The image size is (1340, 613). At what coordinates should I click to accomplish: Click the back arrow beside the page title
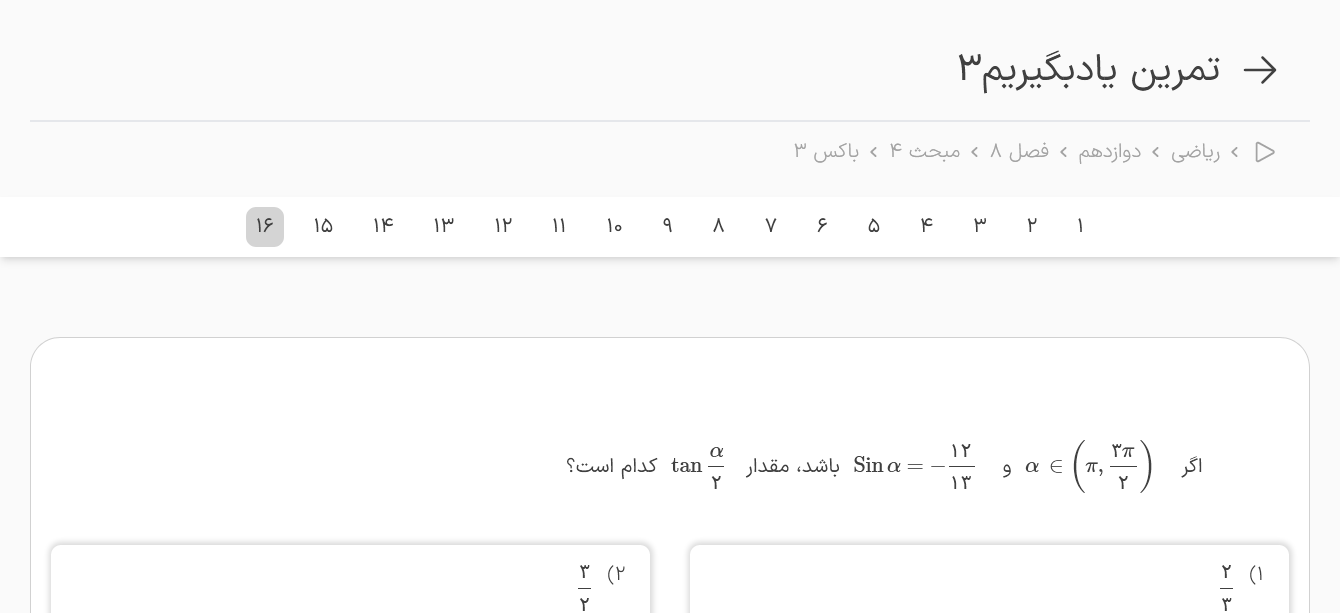1260,70
